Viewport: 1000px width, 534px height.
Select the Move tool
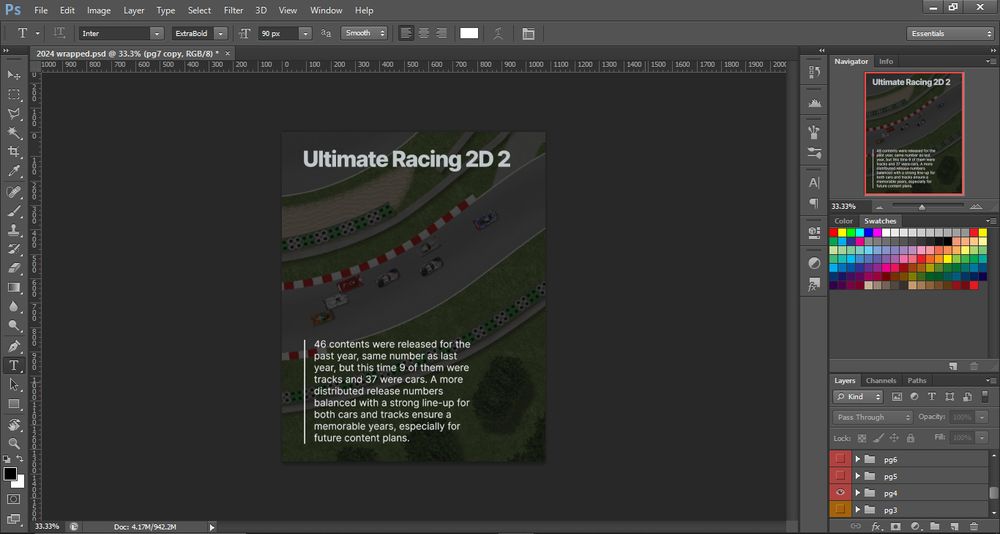click(13, 75)
